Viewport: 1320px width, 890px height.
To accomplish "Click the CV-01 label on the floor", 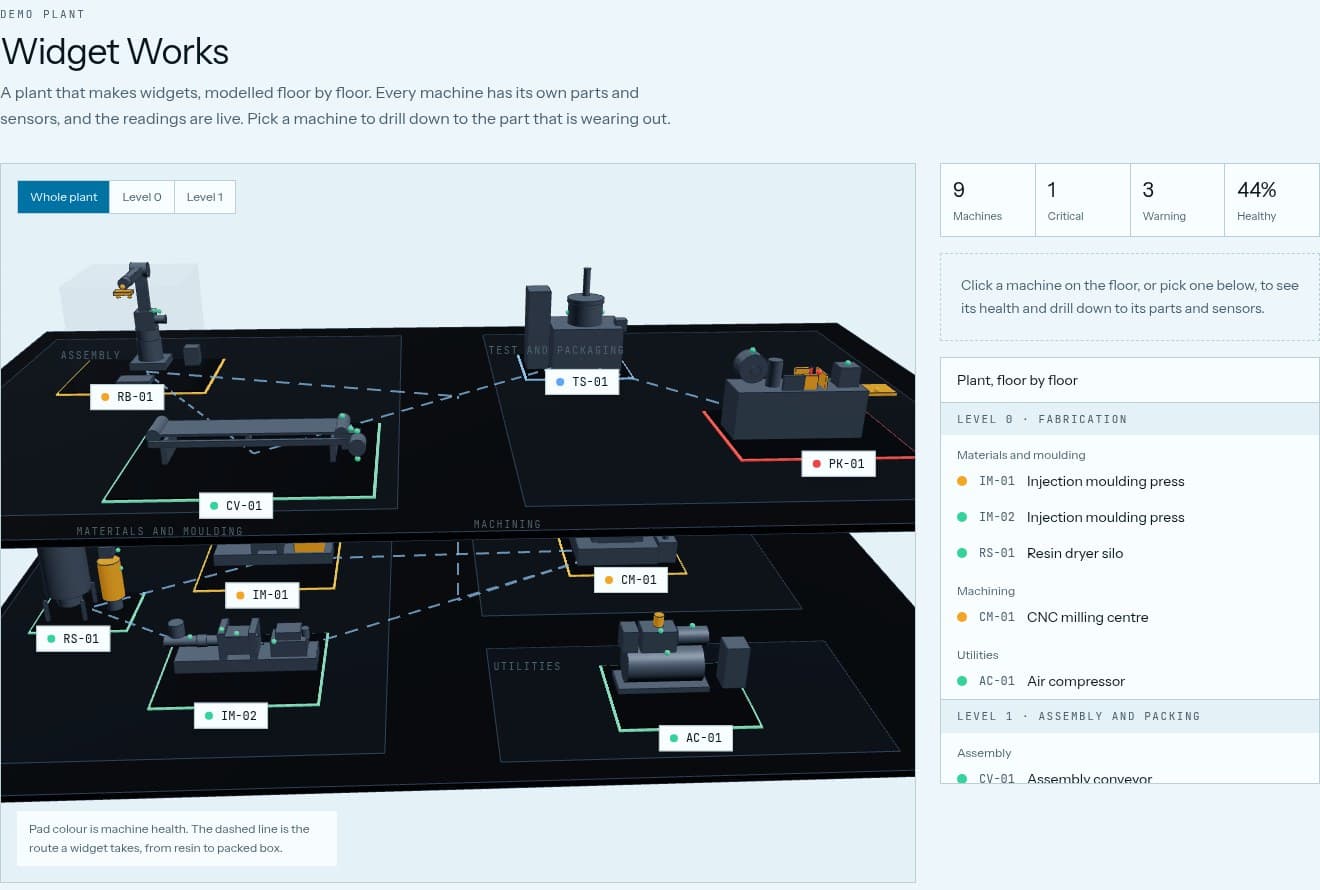I will click(236, 506).
